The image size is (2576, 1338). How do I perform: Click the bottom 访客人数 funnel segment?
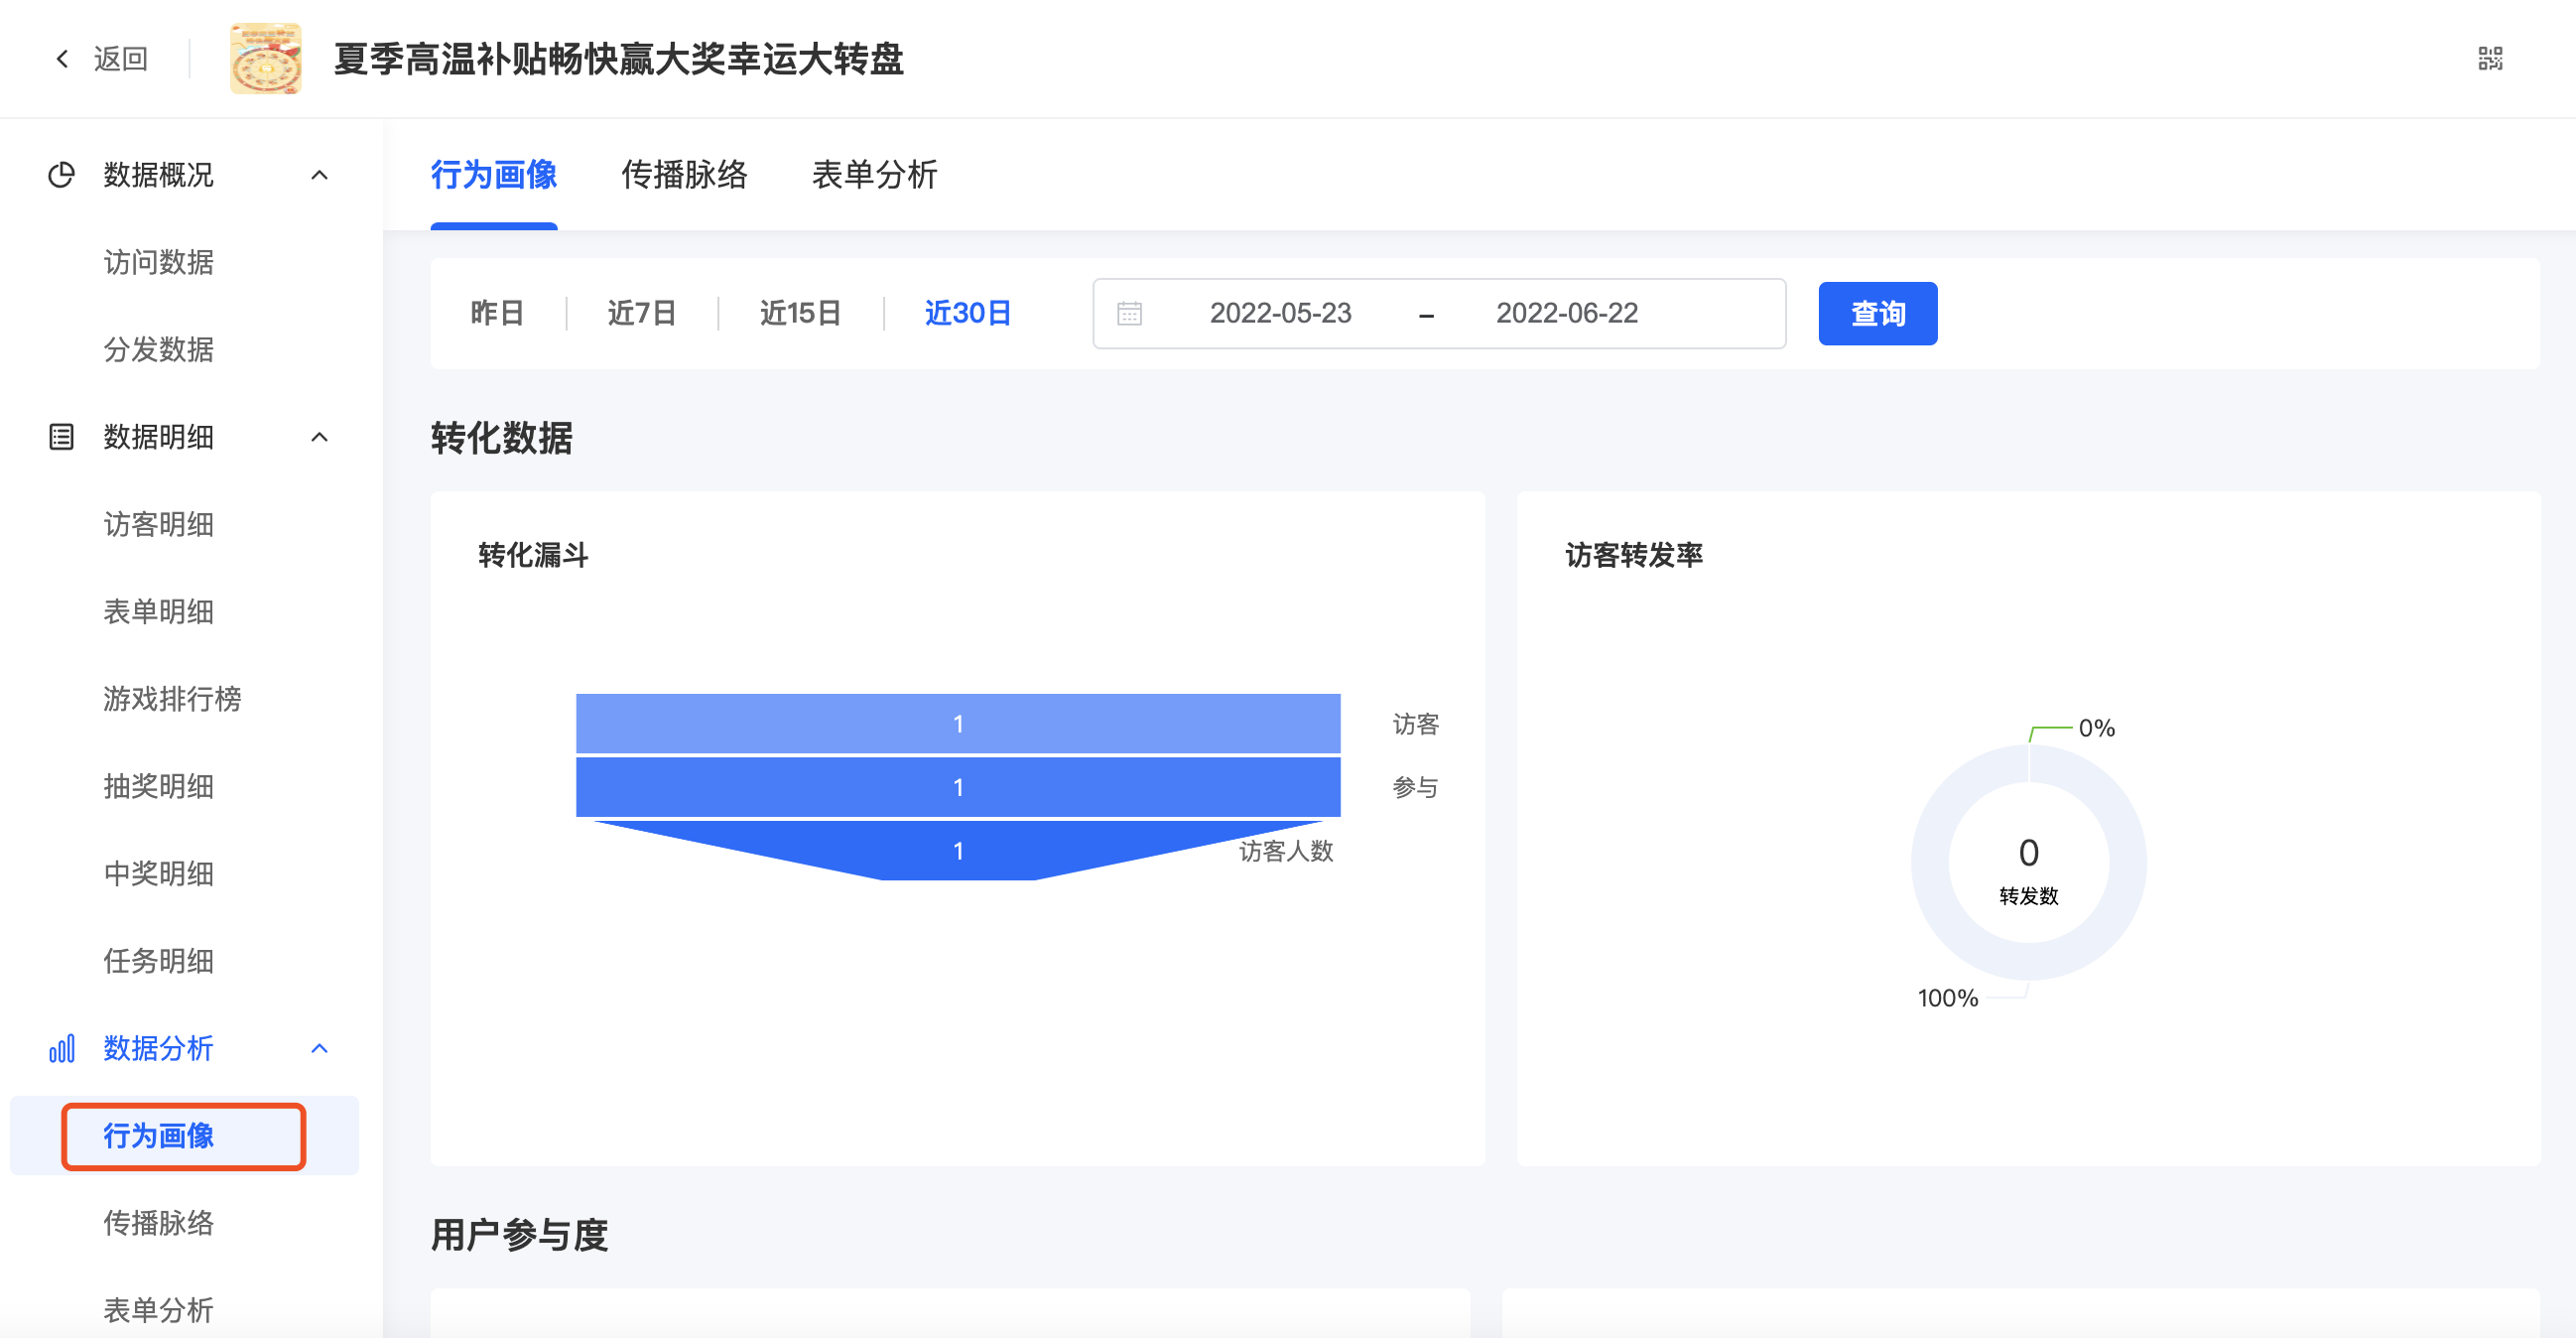[958, 850]
